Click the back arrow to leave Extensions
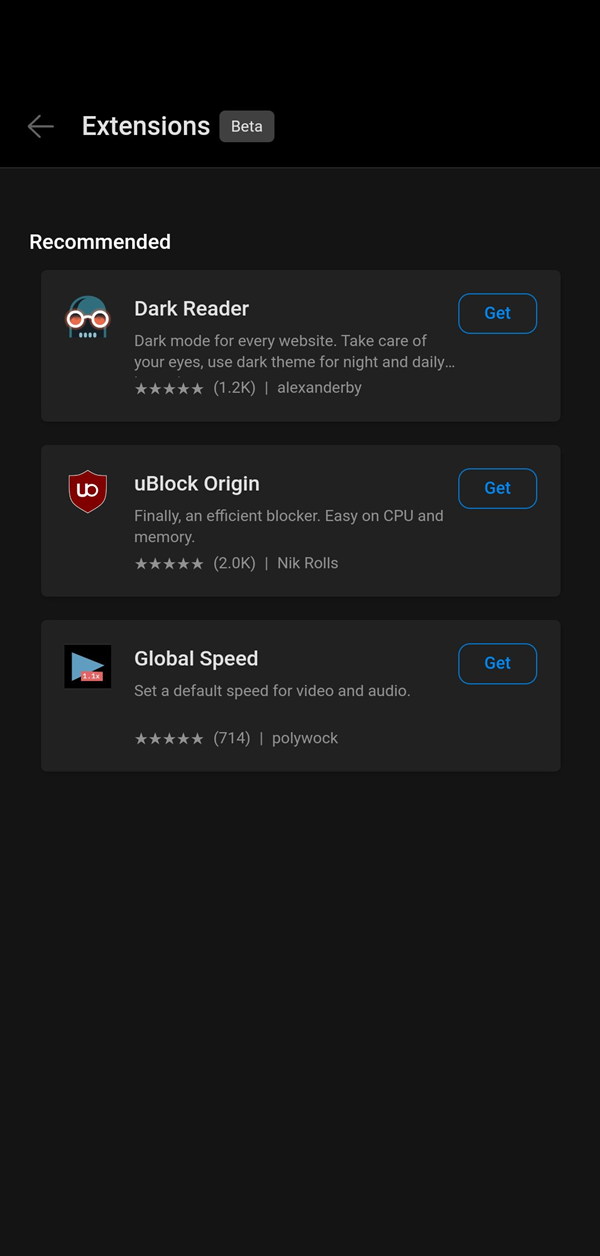The width and height of the screenshot is (600, 1256). 40,126
